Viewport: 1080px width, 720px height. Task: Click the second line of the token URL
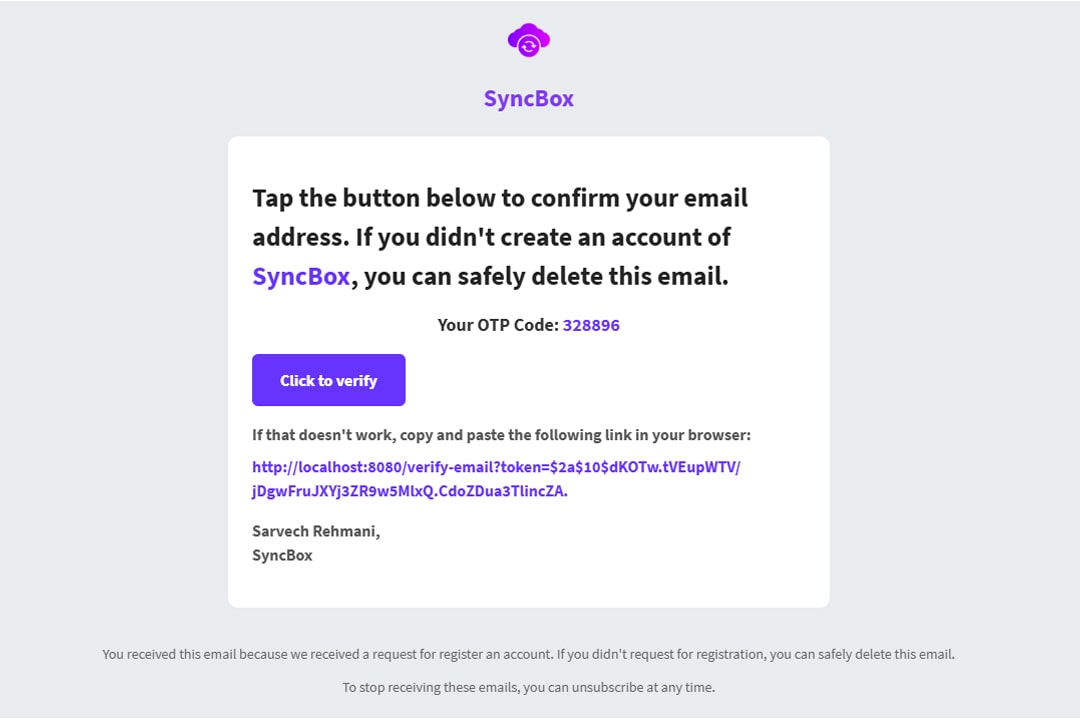tap(410, 491)
